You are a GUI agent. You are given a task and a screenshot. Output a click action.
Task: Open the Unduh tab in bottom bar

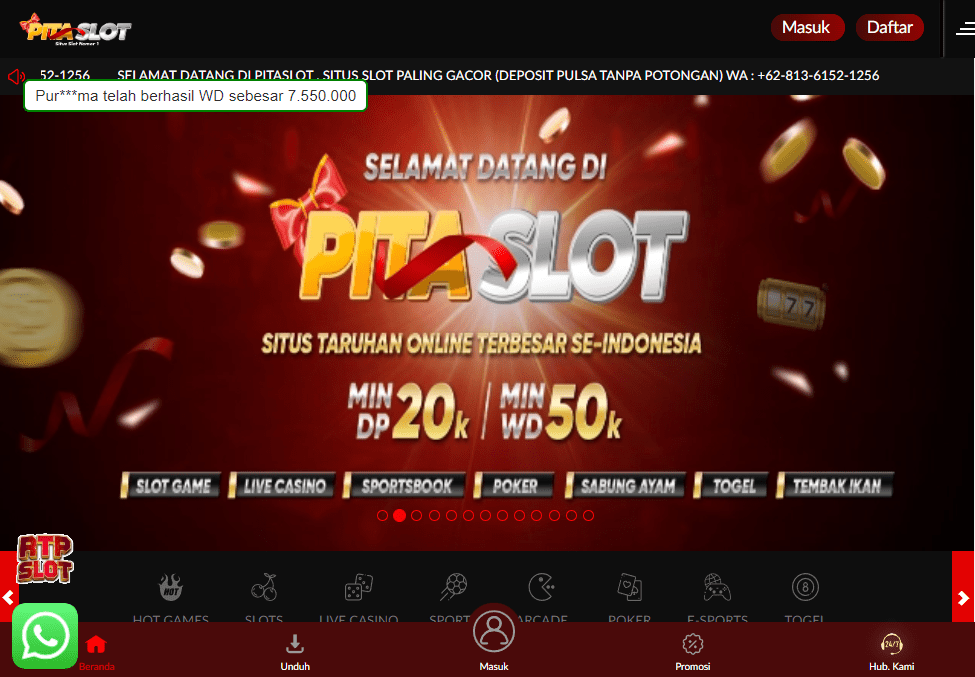point(295,652)
